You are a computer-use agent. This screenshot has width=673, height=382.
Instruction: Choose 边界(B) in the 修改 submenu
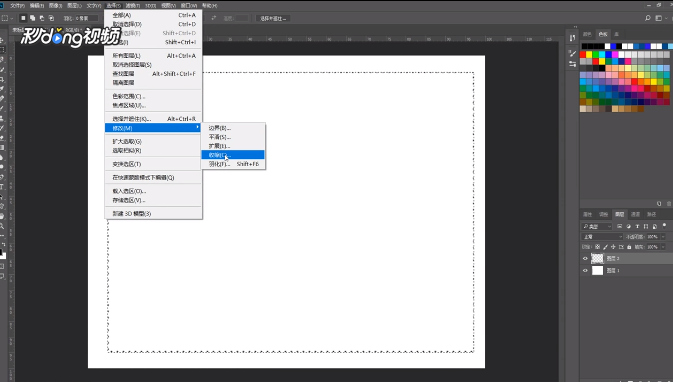(233, 128)
